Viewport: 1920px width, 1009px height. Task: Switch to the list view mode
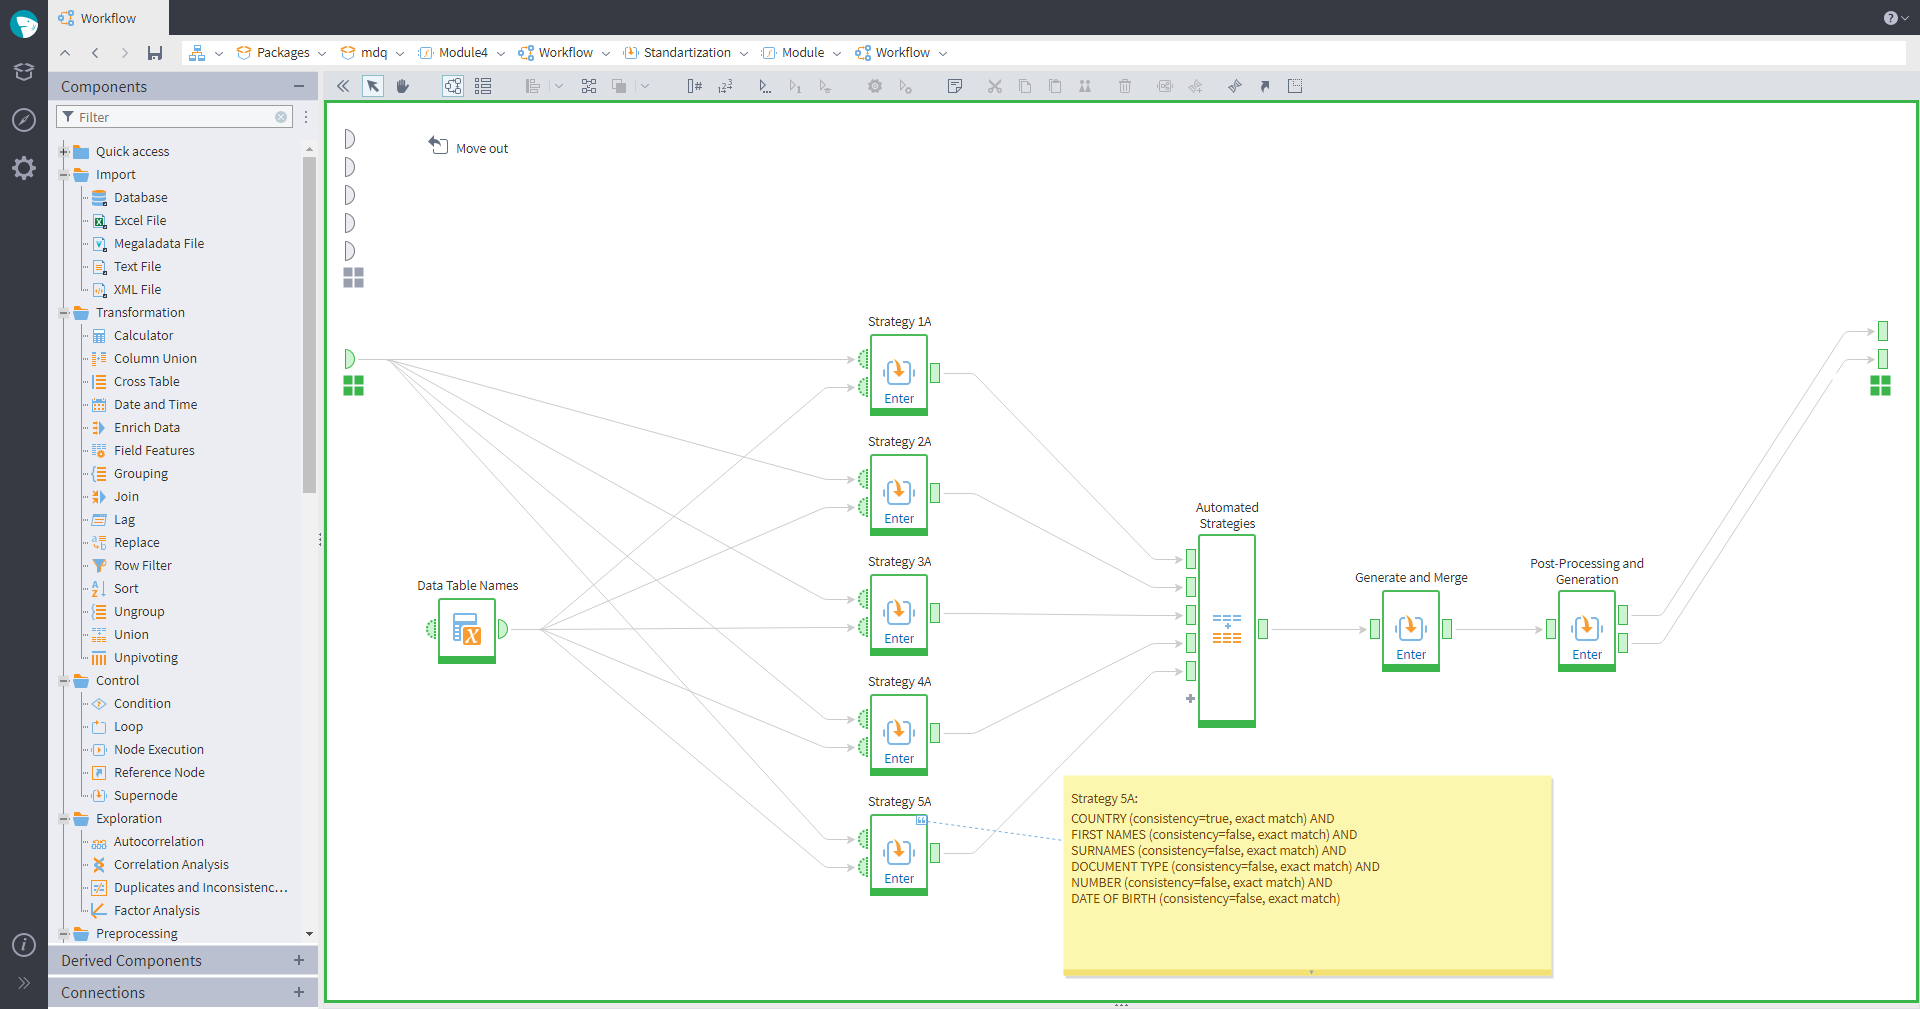[483, 86]
